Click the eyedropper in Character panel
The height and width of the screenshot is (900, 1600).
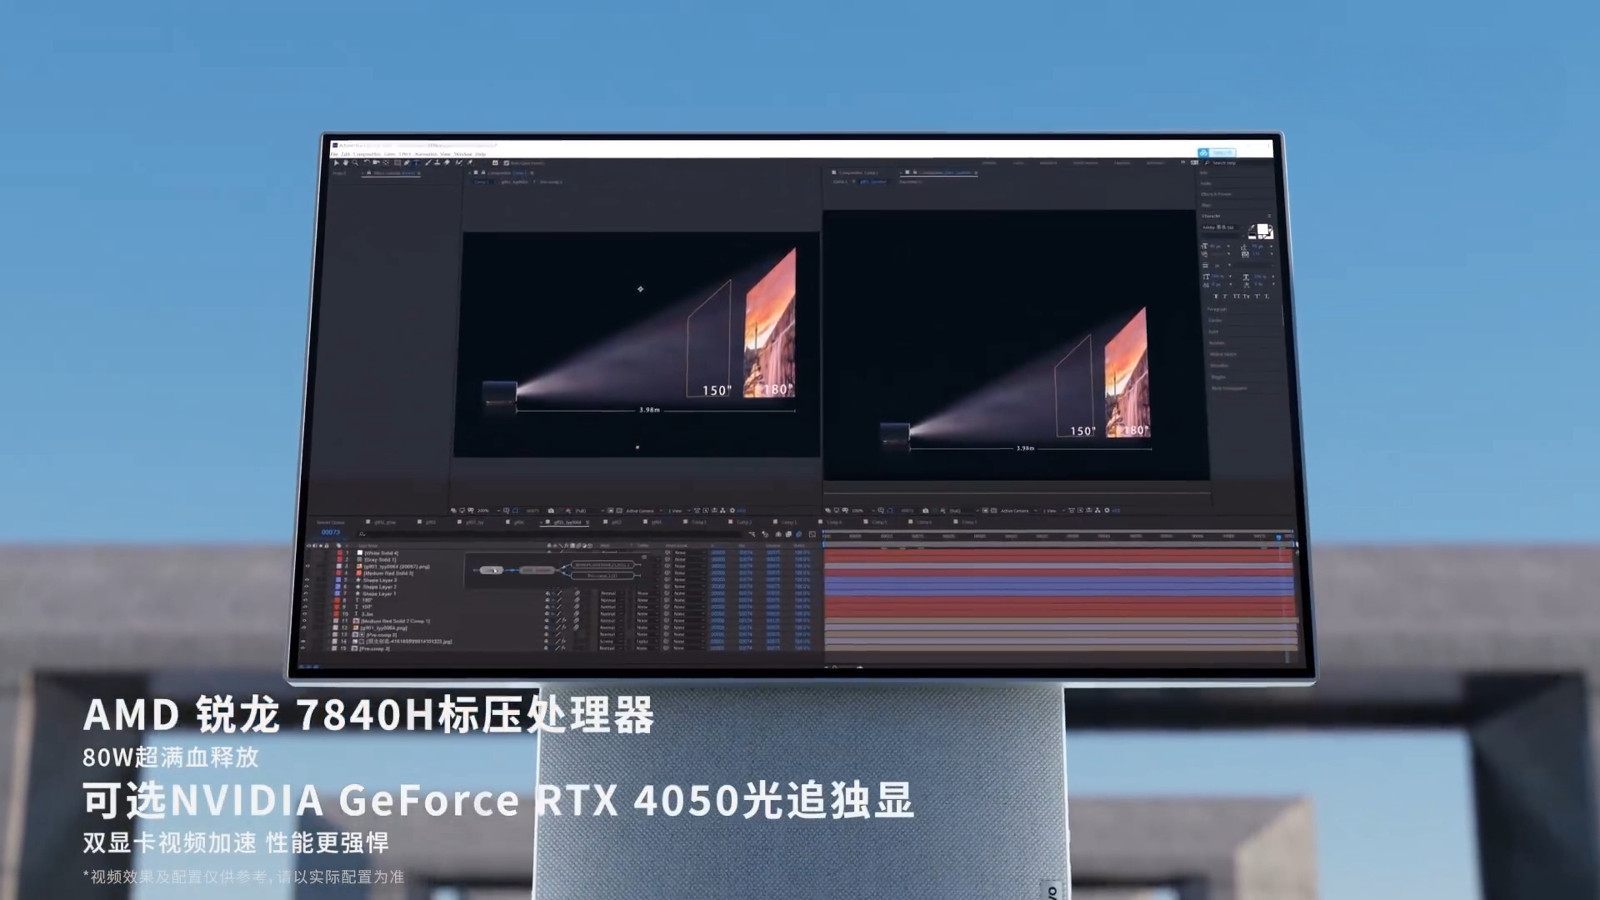1252,227
